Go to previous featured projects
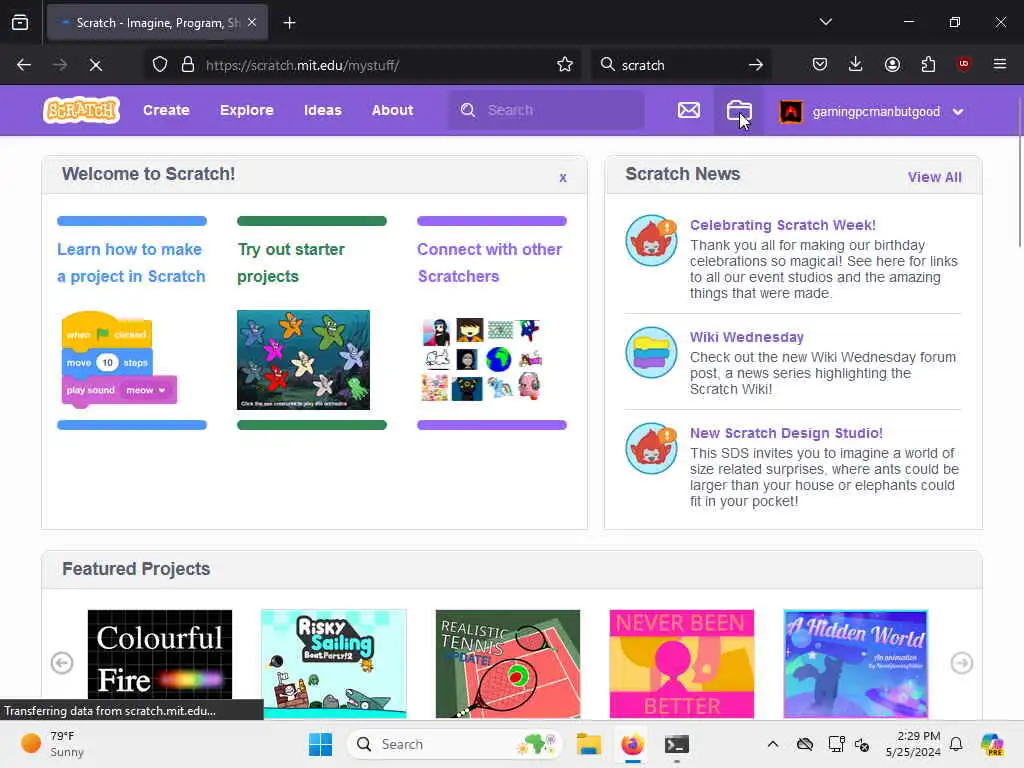Viewport: 1024px width, 768px height. (x=62, y=663)
